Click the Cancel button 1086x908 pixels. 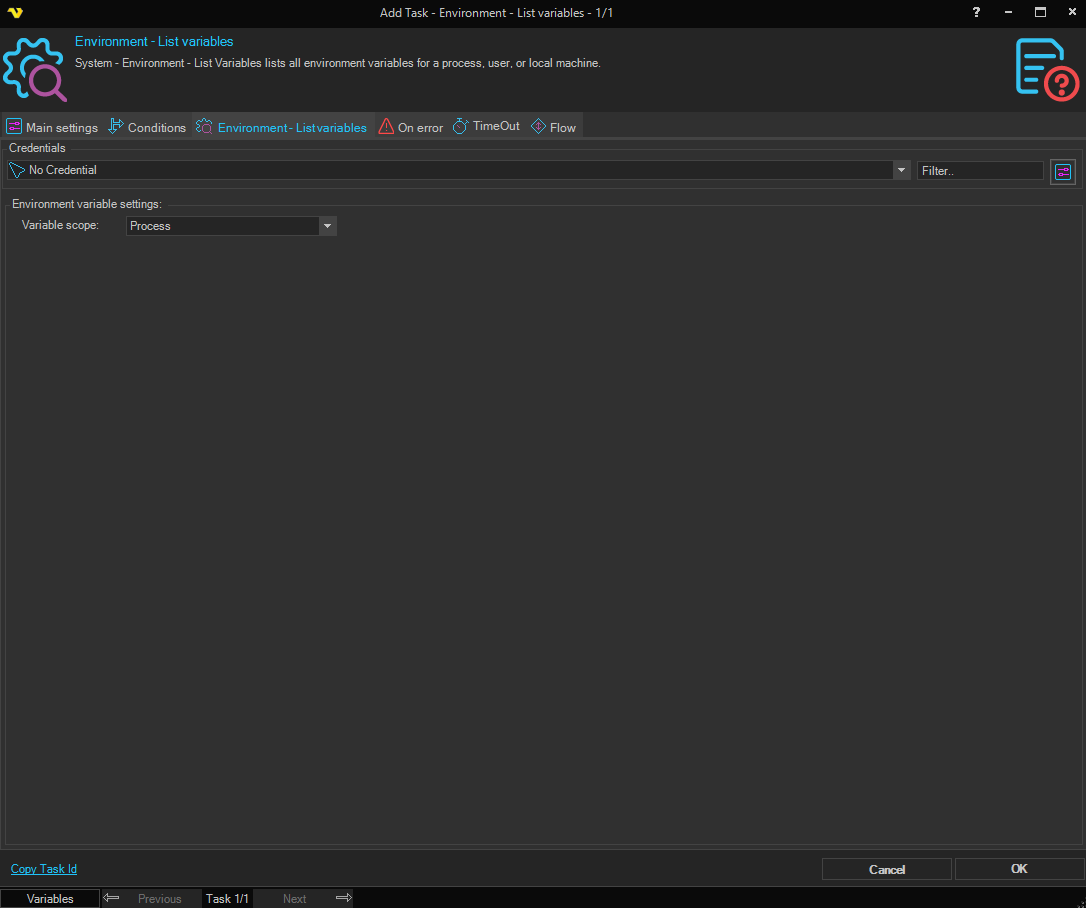point(886,869)
